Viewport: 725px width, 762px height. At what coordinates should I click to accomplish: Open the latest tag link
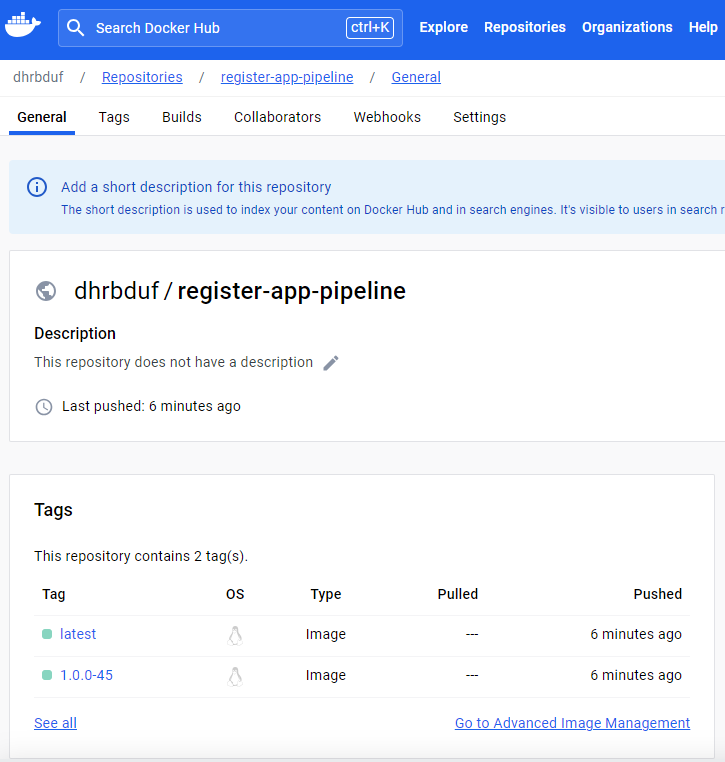point(78,634)
